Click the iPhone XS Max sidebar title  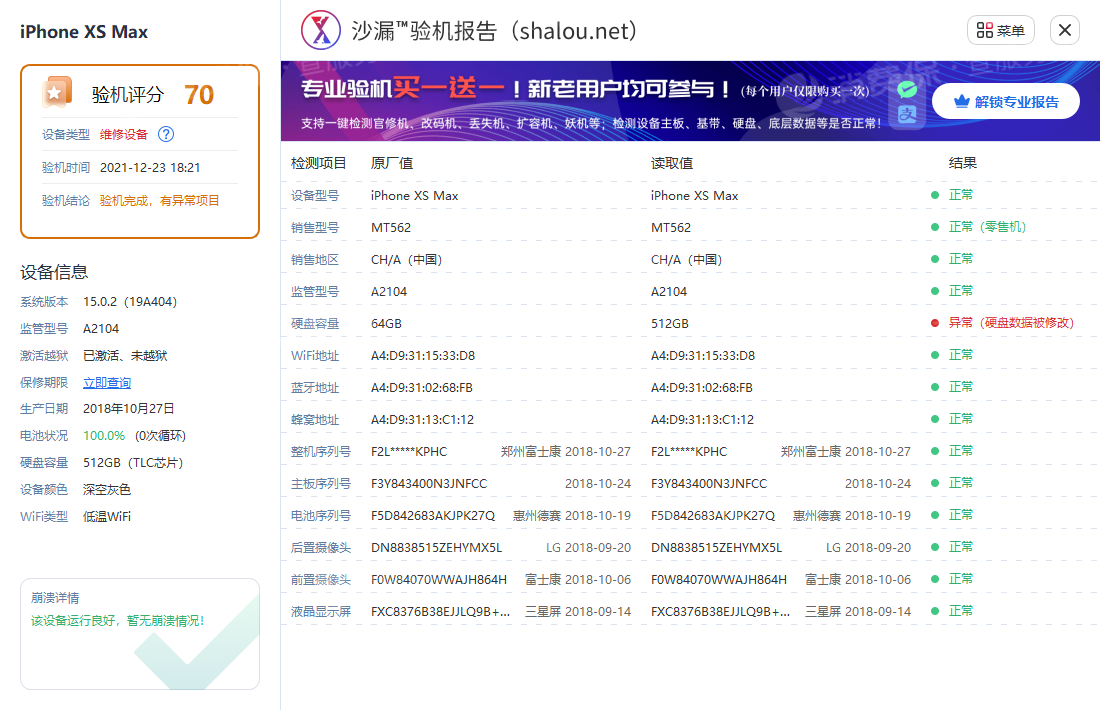[83, 32]
